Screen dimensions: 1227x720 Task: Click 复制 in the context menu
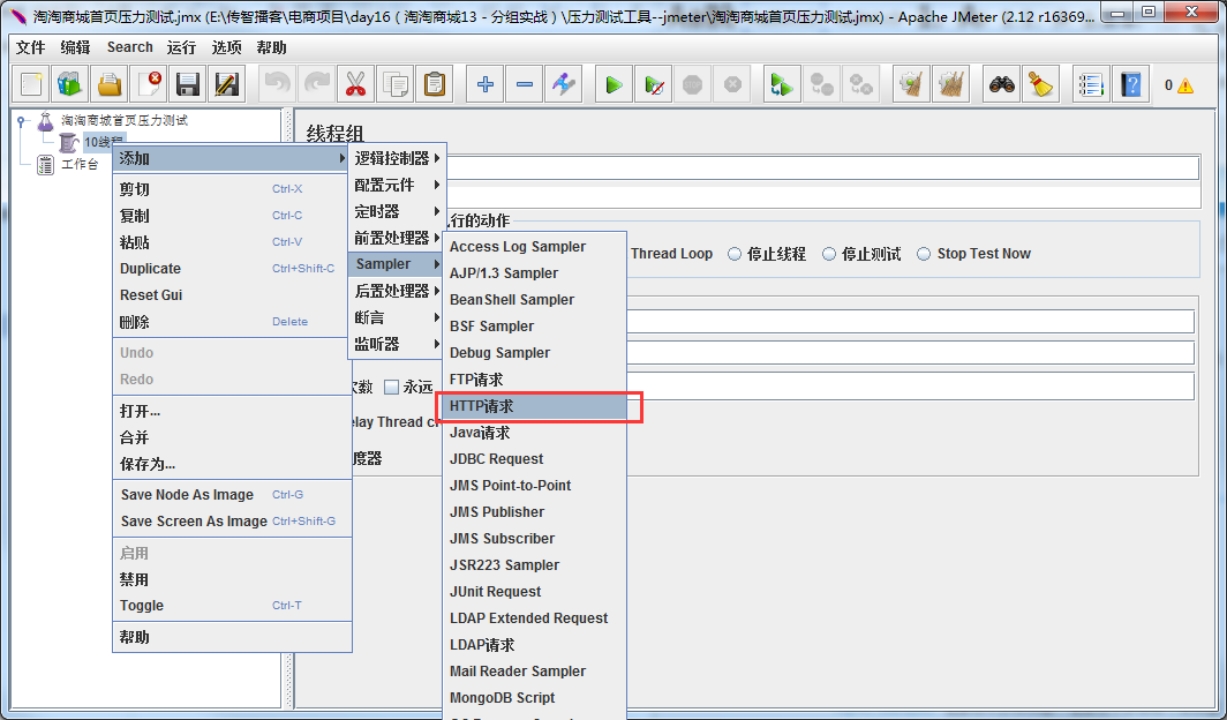(232, 216)
